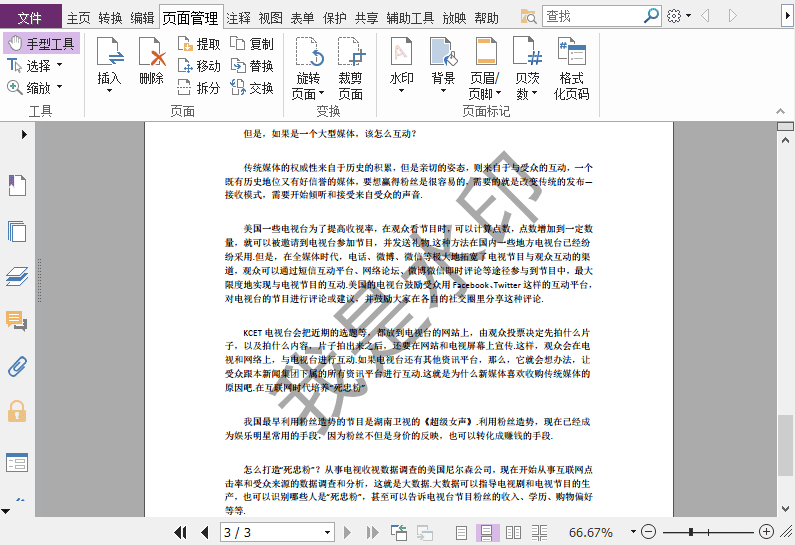The height and width of the screenshot is (545, 795).
Task: Switch to the View (视图) tab
Action: pyautogui.click(x=270, y=18)
